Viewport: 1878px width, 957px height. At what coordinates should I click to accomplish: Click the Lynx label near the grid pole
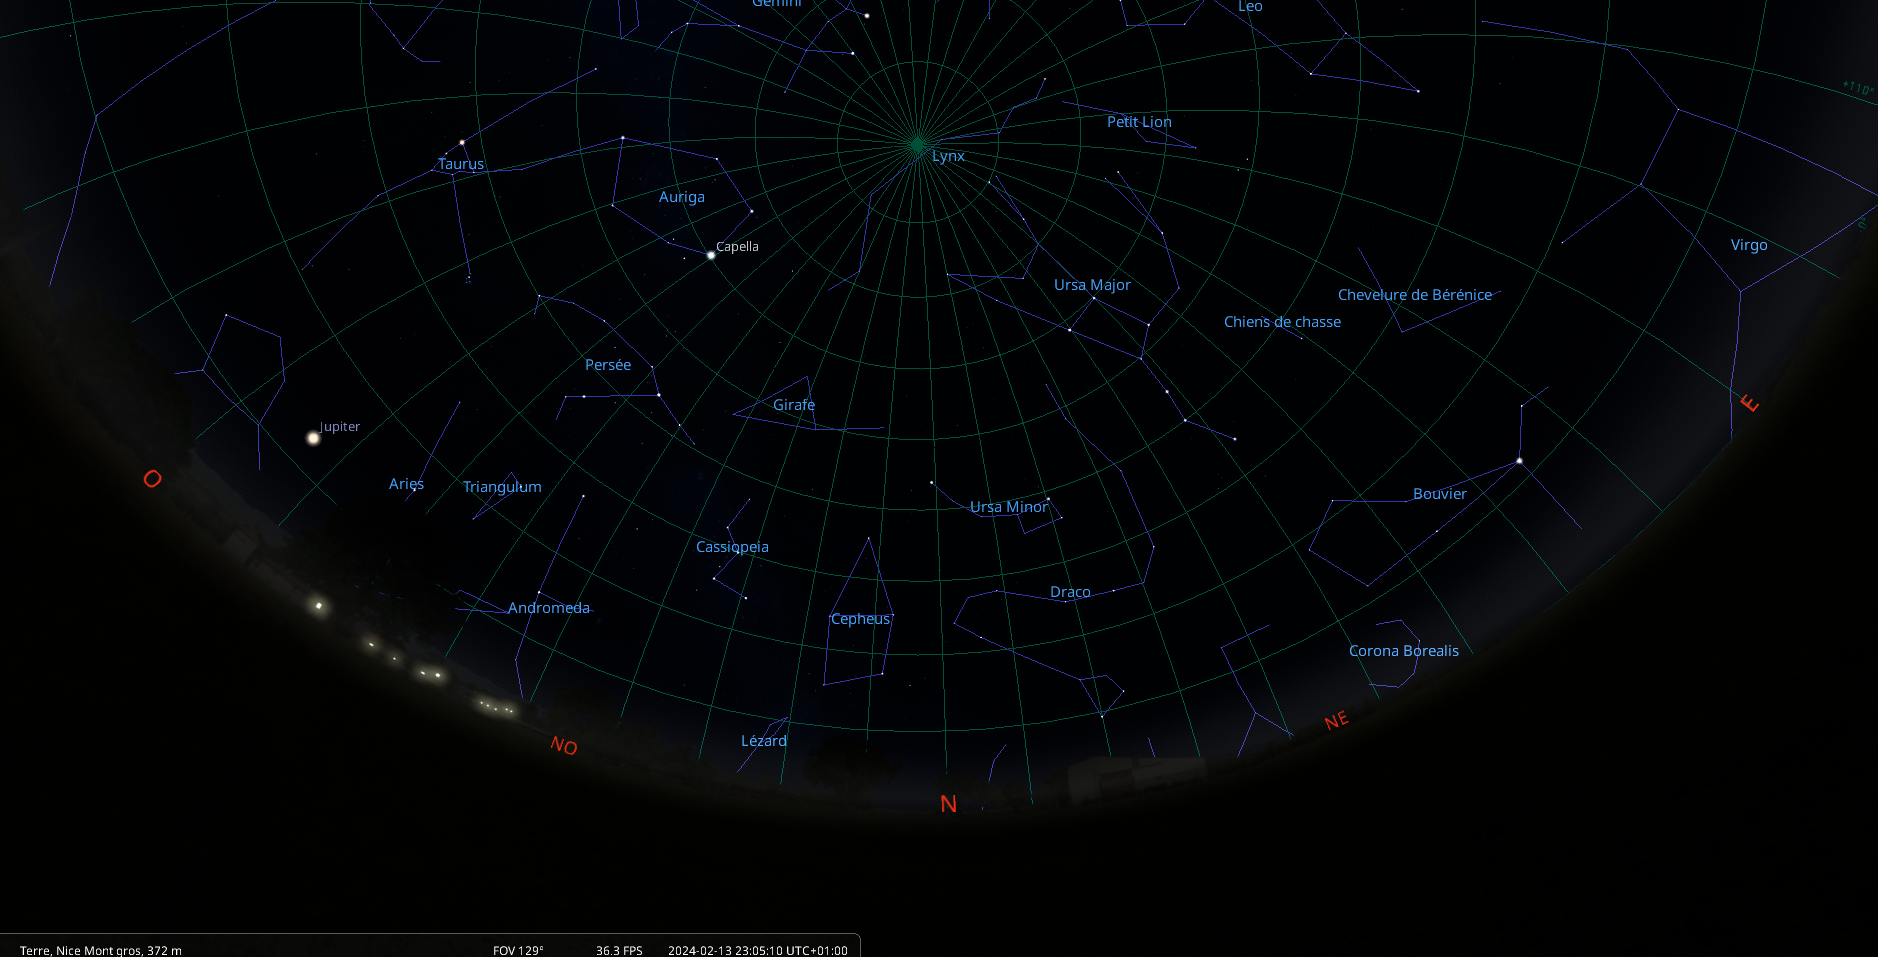point(948,156)
